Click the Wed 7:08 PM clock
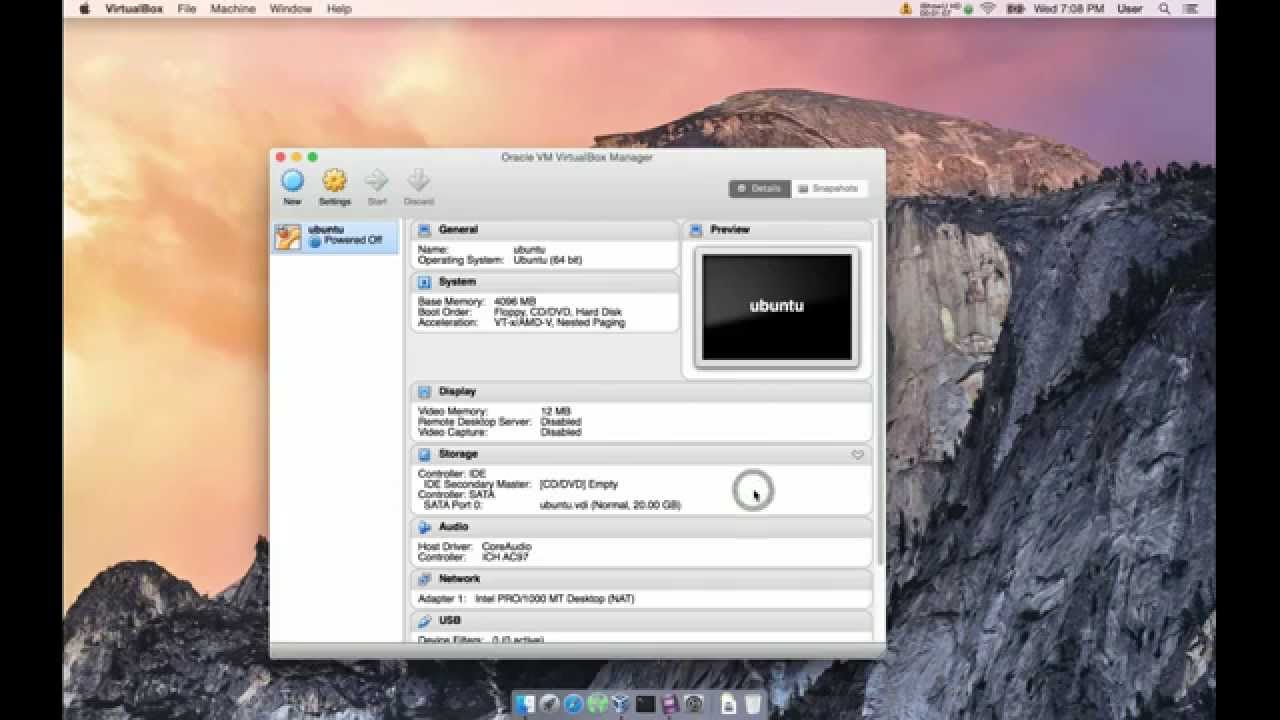The height and width of the screenshot is (720, 1280). pyautogui.click(x=1070, y=9)
